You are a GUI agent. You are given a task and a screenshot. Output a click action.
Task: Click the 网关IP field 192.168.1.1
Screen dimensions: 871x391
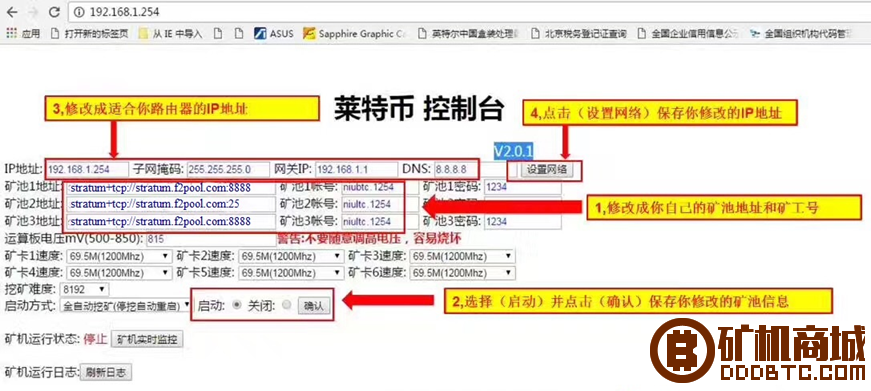coord(357,169)
